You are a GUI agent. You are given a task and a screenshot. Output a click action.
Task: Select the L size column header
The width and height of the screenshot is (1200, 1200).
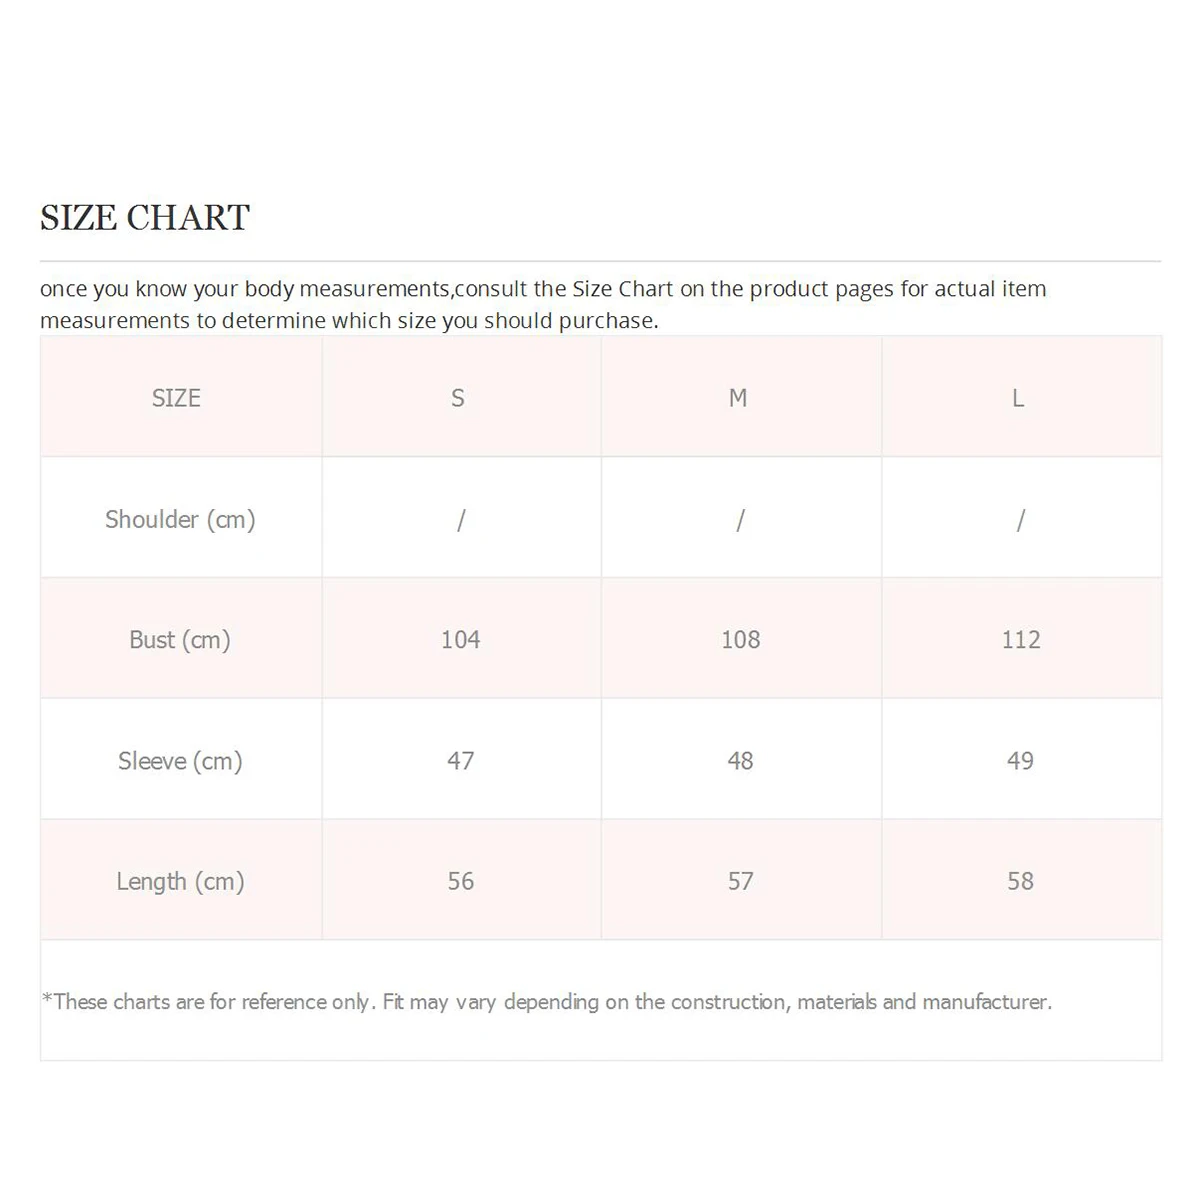1018,398
